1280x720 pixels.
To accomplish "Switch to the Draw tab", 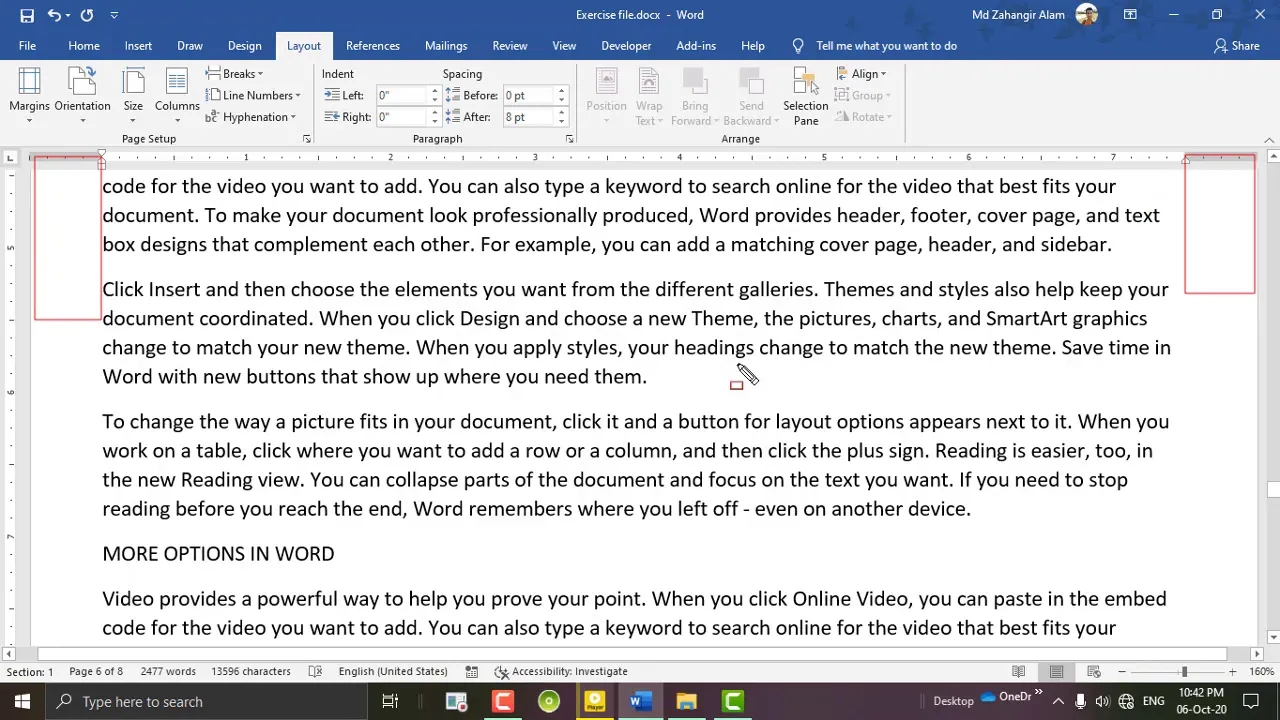I will 190,46.
